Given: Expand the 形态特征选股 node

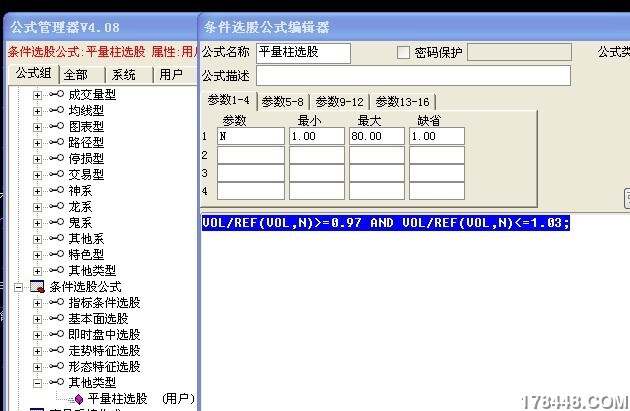Looking at the screenshot, I should tap(37, 367).
